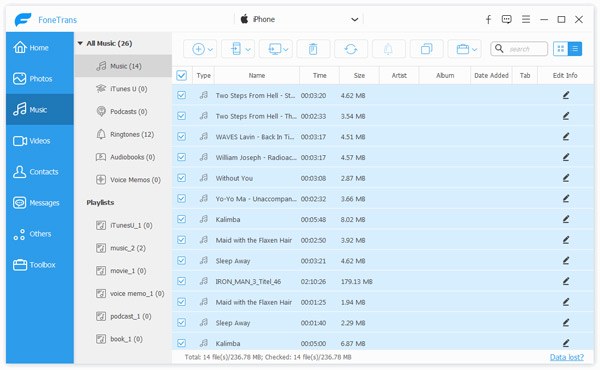Click the Data lost? link
Screen dimensions: 600x370
click(x=567, y=357)
